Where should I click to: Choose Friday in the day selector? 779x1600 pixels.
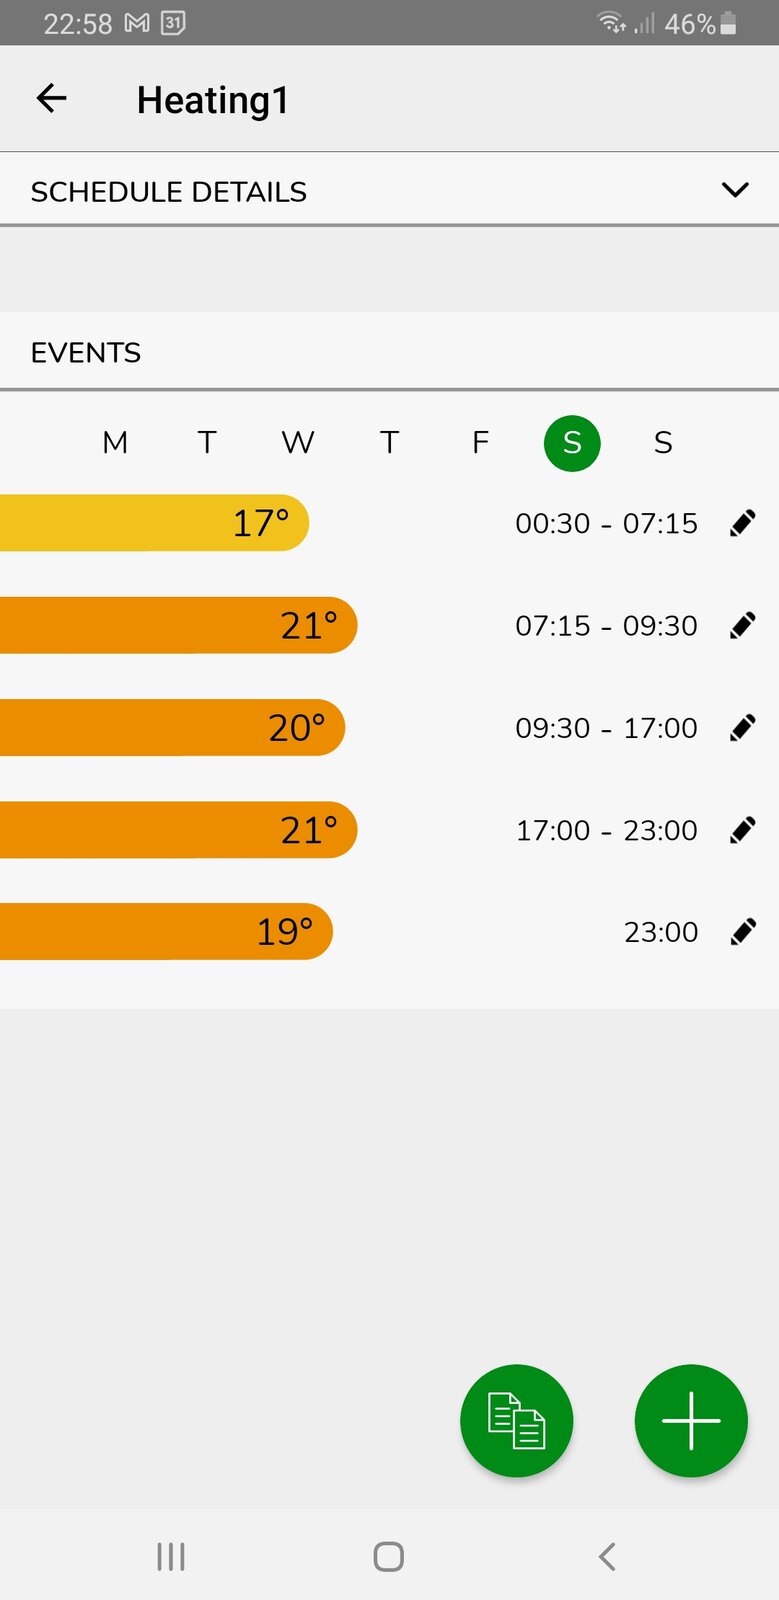[480, 442]
